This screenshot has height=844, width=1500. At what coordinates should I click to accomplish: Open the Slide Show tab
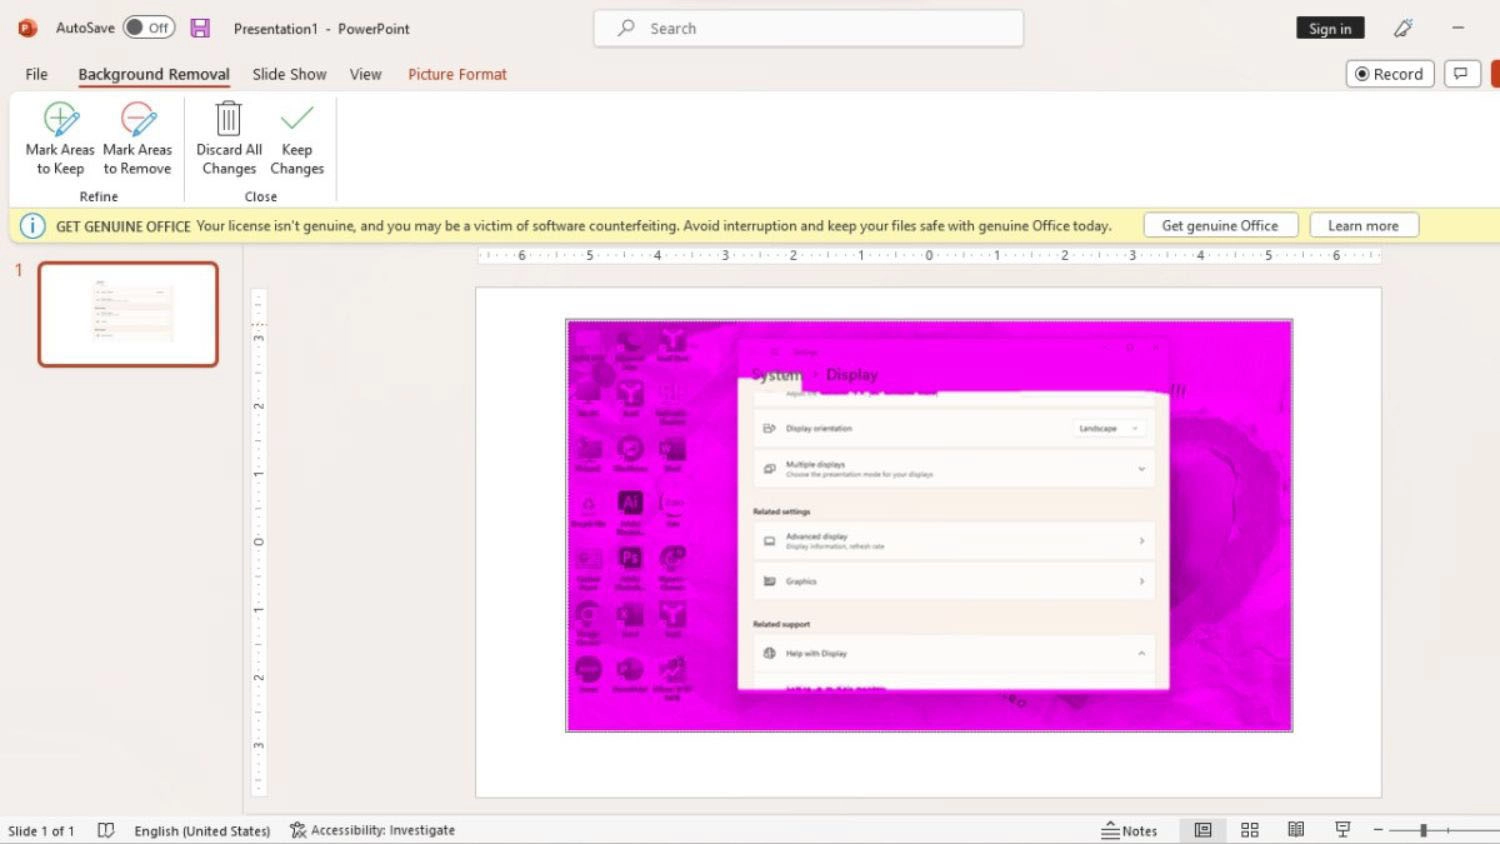tap(289, 74)
